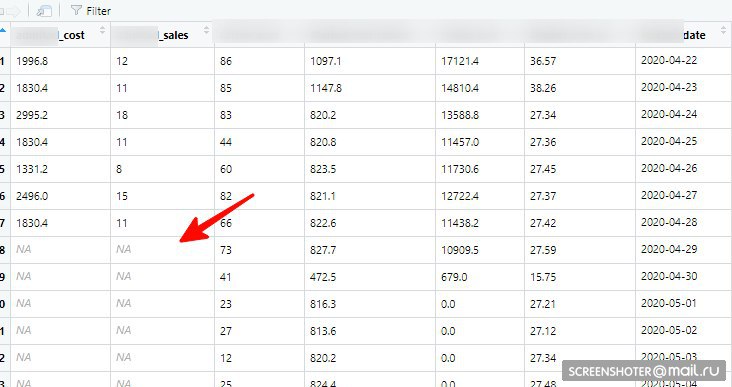Image resolution: width=732 pixels, height=387 pixels.
Task: Select cell value 820.8
Action: pos(323,142)
